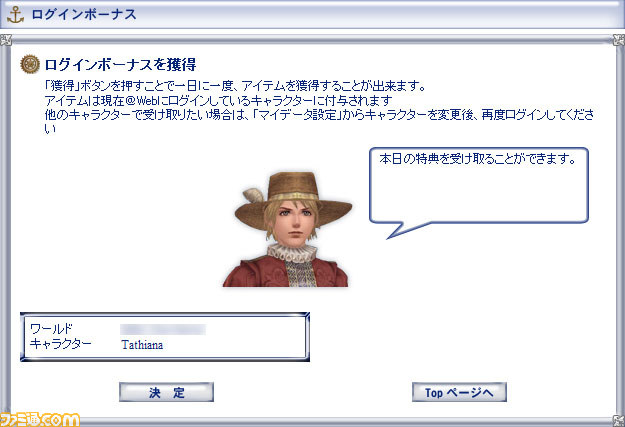Click the speech bubble message 本日の特典を受け取ることができます
Screen dimensions: 625x427
tap(478, 159)
